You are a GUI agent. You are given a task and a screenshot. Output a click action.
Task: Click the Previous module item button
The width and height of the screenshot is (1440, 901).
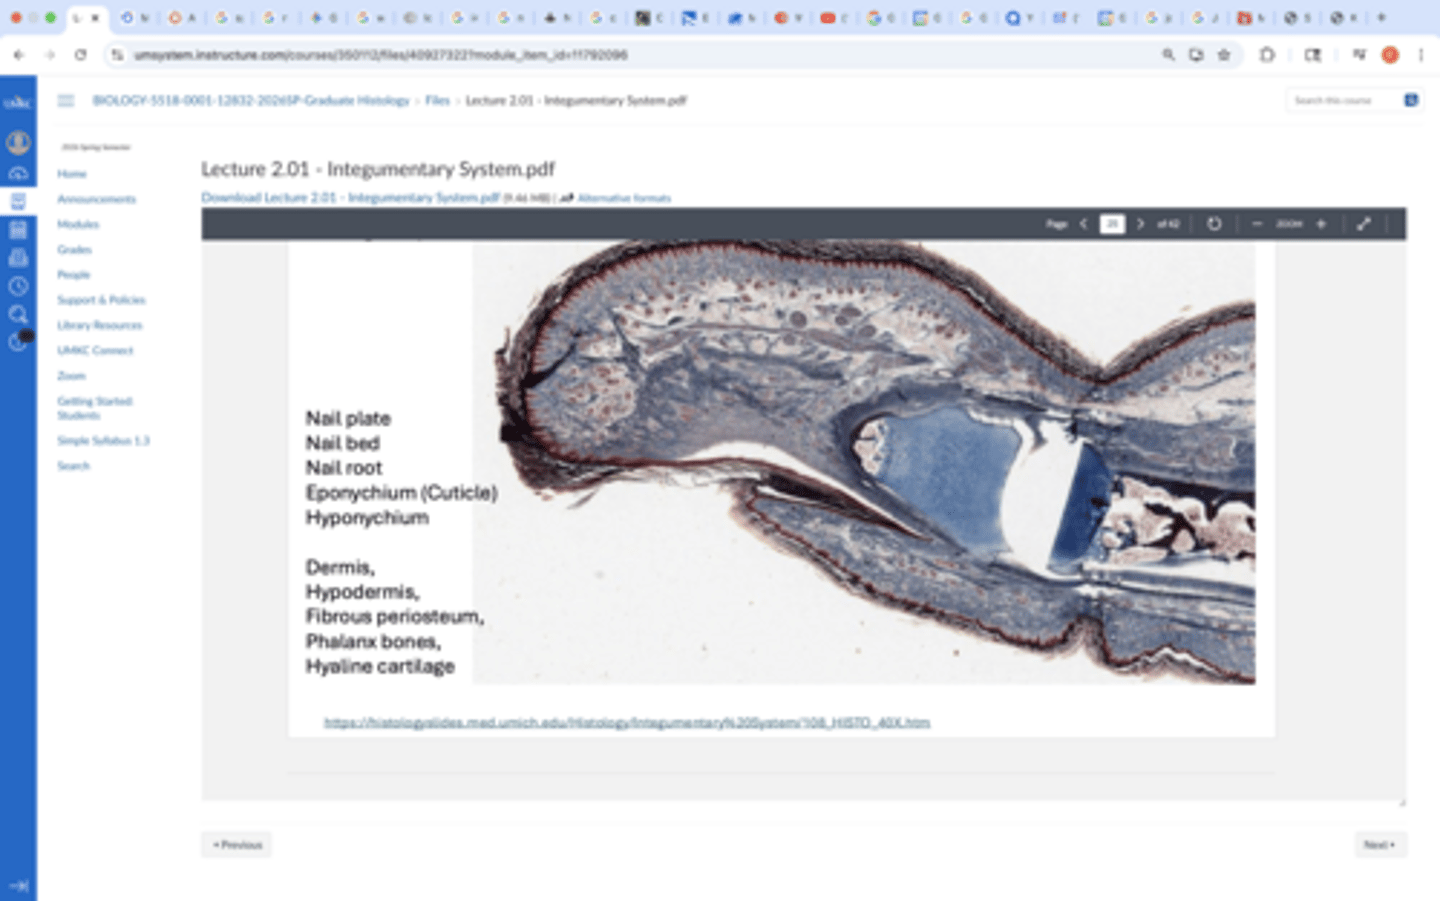click(237, 845)
